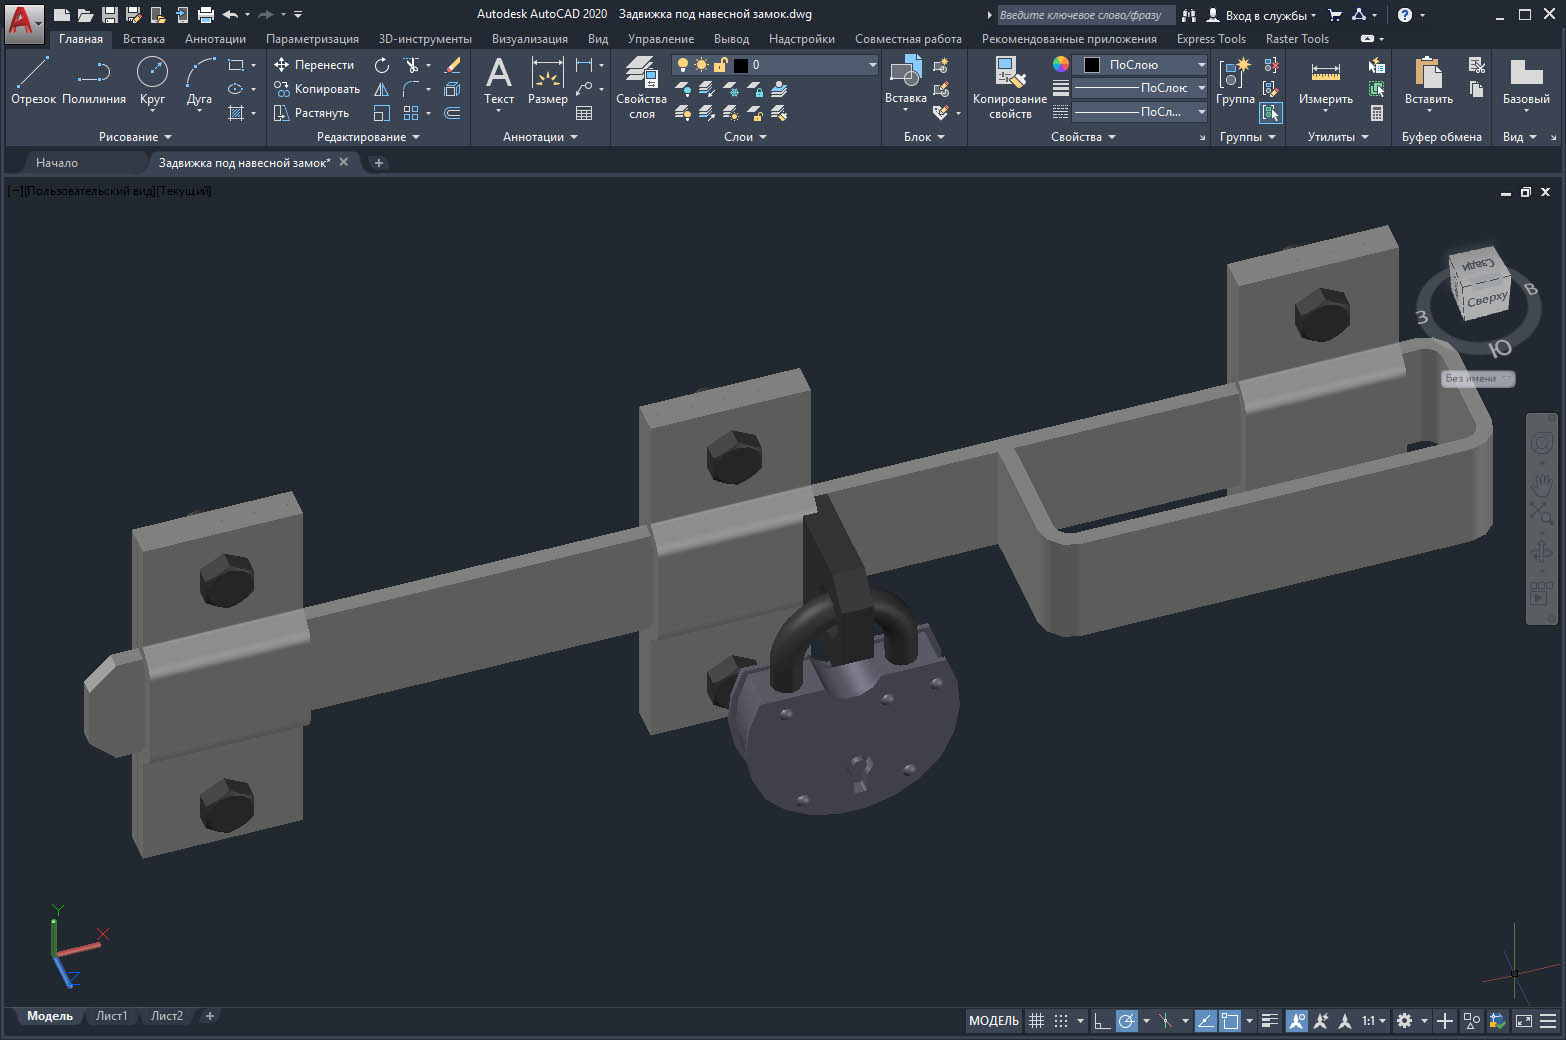The width and height of the screenshot is (1566, 1040).
Task: Select the Отрезок line tool
Action: pyautogui.click(x=33, y=80)
